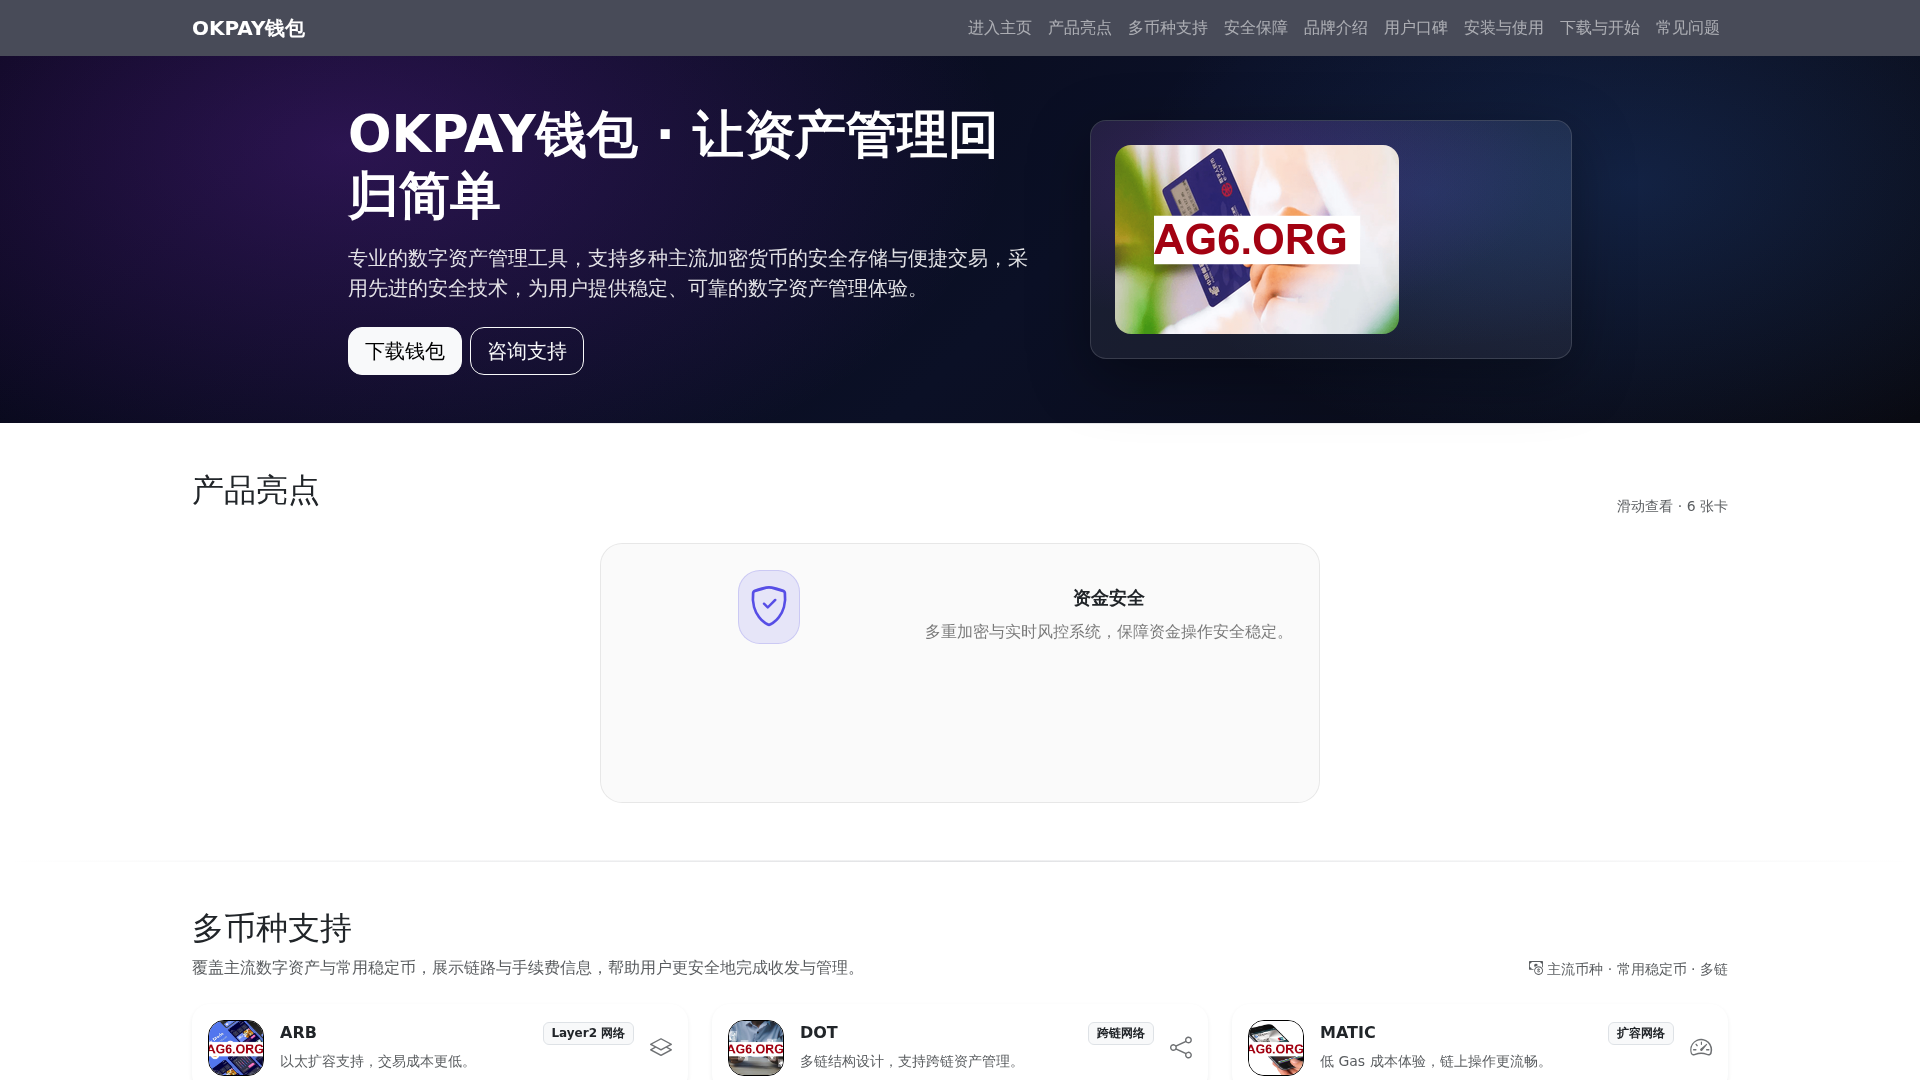Viewport: 1920px width, 1080px height.
Task: Open the 常见问题 nav link
Action: [1688, 28]
